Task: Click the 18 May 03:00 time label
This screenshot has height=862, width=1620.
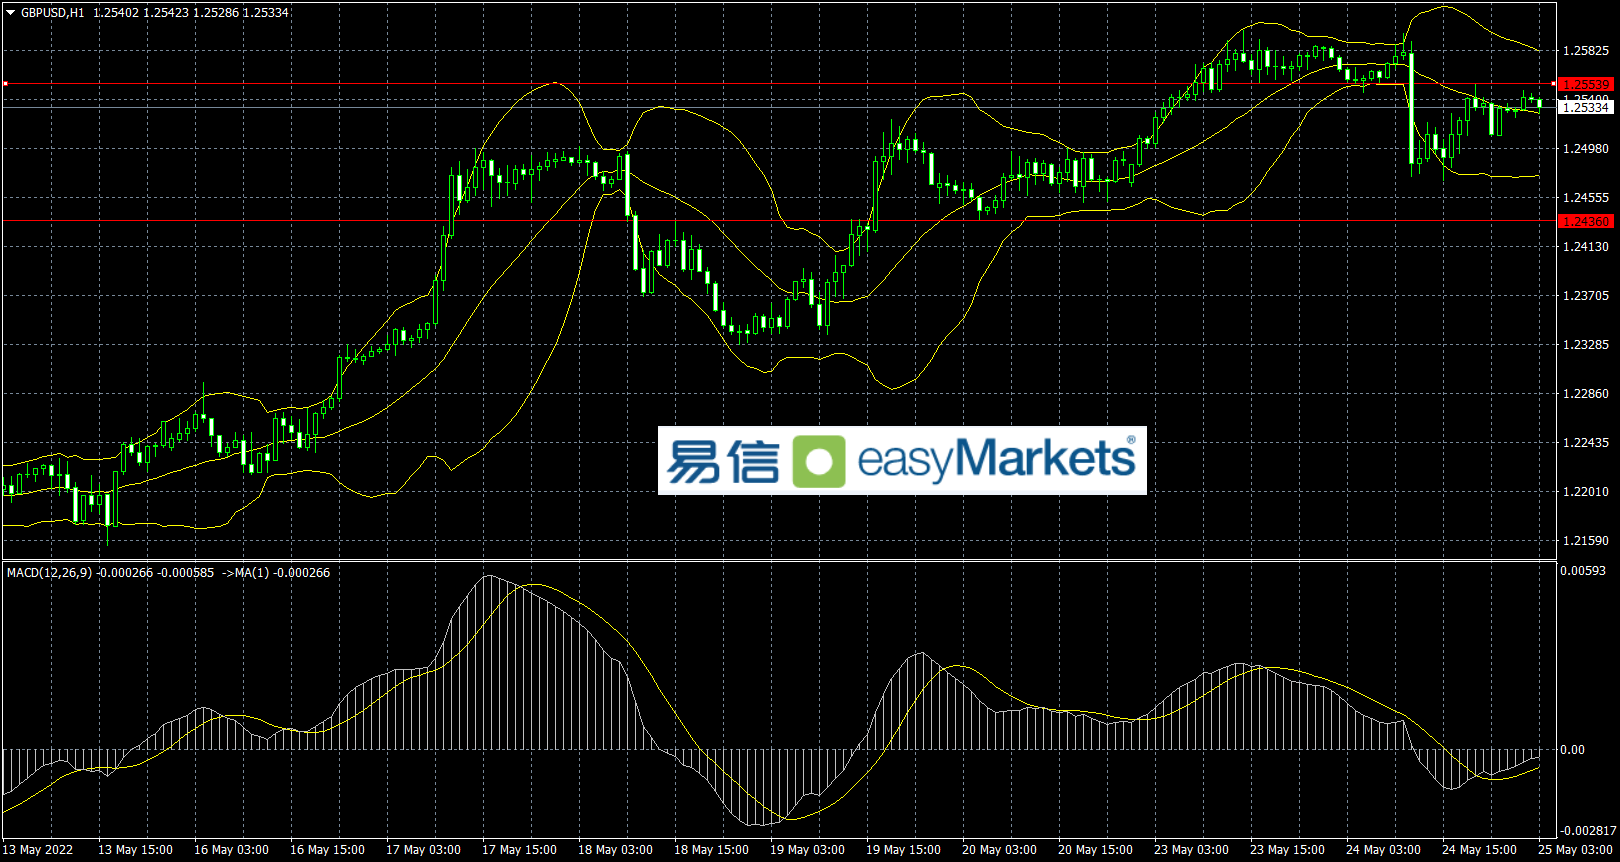Action: tap(615, 850)
